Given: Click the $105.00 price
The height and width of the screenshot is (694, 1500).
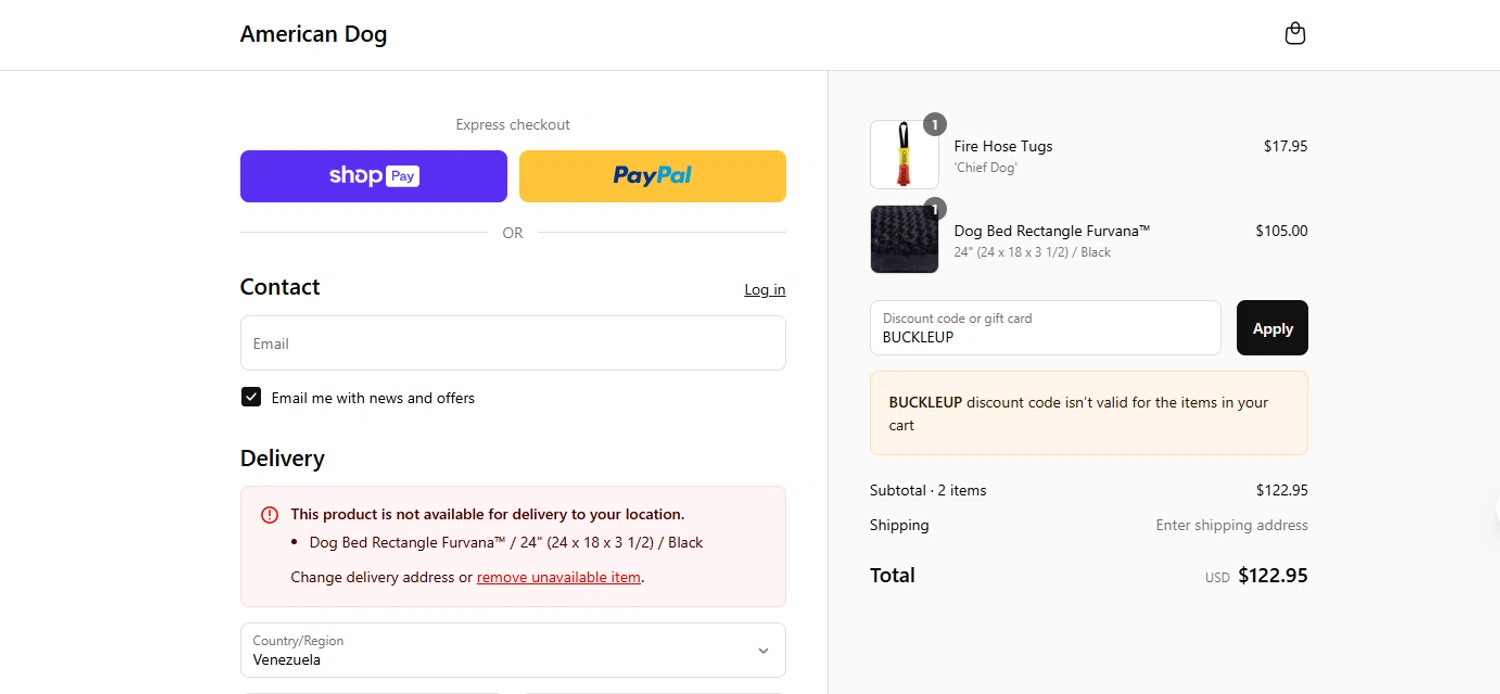Looking at the screenshot, I should tap(1281, 230).
